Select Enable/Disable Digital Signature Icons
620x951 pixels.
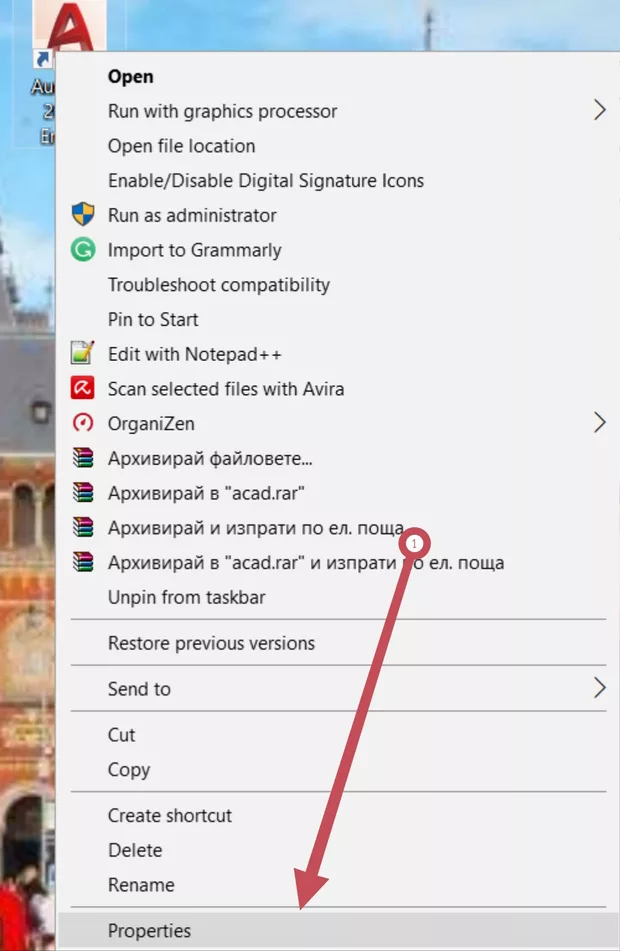[x=266, y=181]
